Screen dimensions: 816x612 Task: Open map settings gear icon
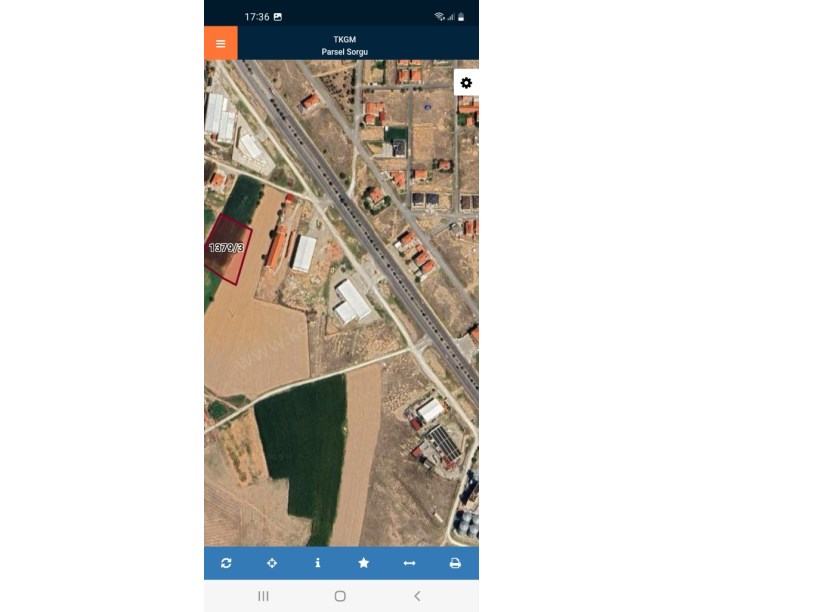[466, 83]
